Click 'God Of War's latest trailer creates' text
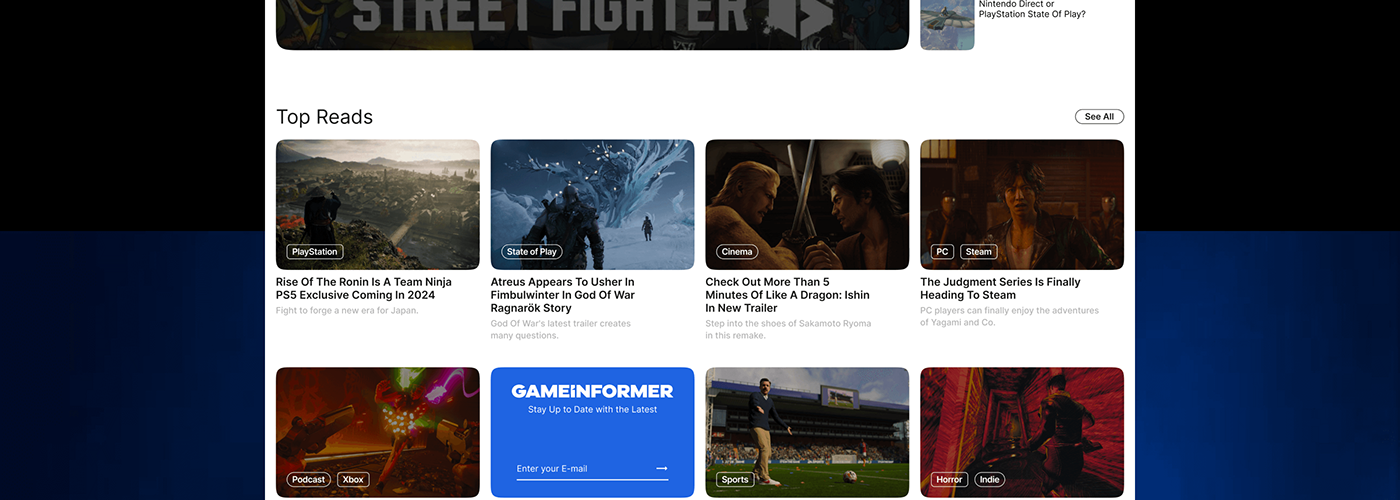The image size is (1400, 500). pos(561,324)
